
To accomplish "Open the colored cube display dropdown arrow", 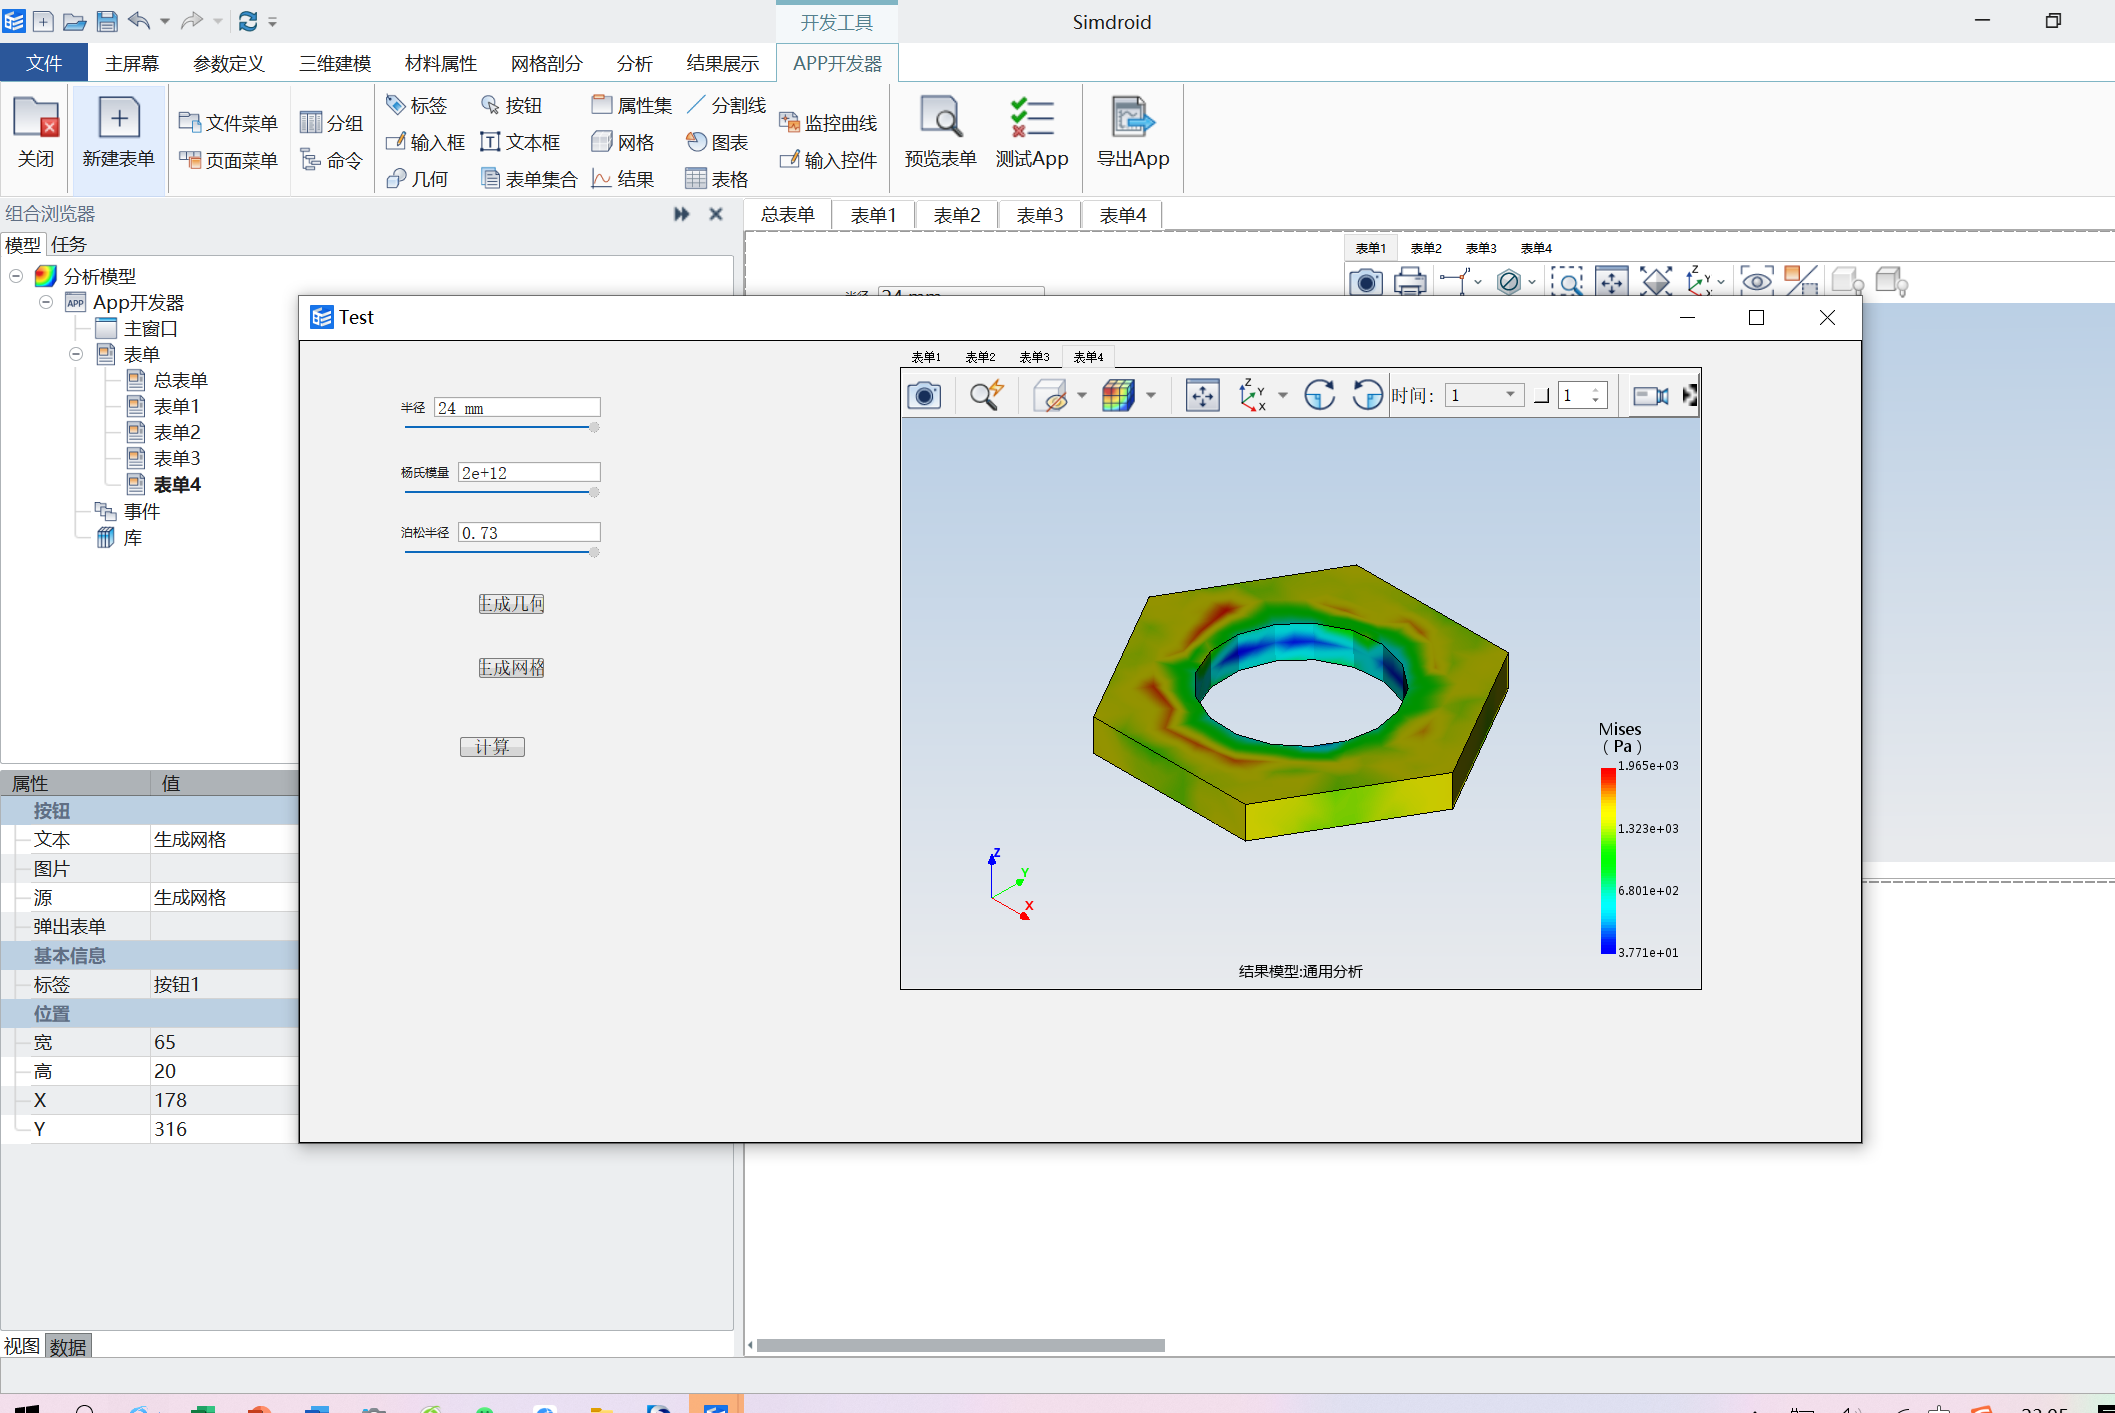I will [1151, 396].
